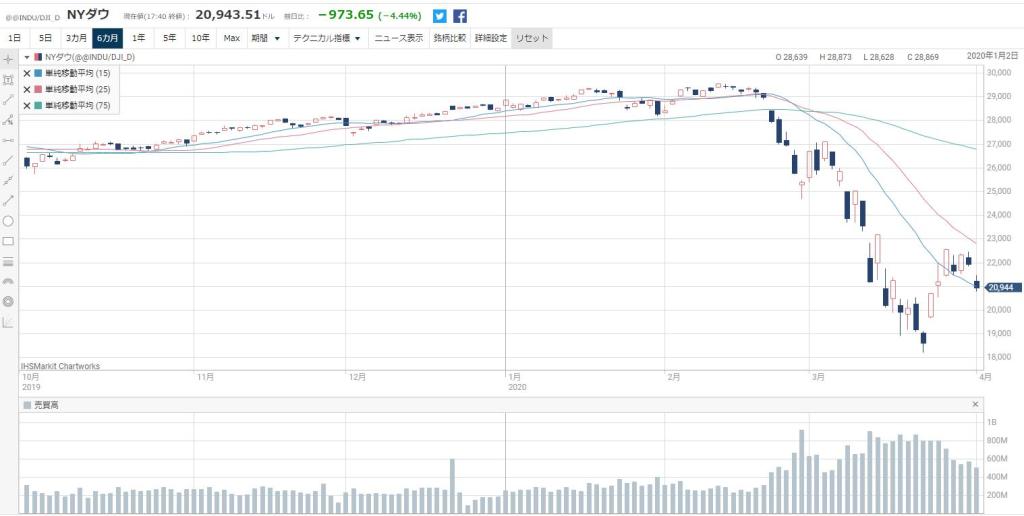Open the テクニカル指標 dropdown

(327, 38)
